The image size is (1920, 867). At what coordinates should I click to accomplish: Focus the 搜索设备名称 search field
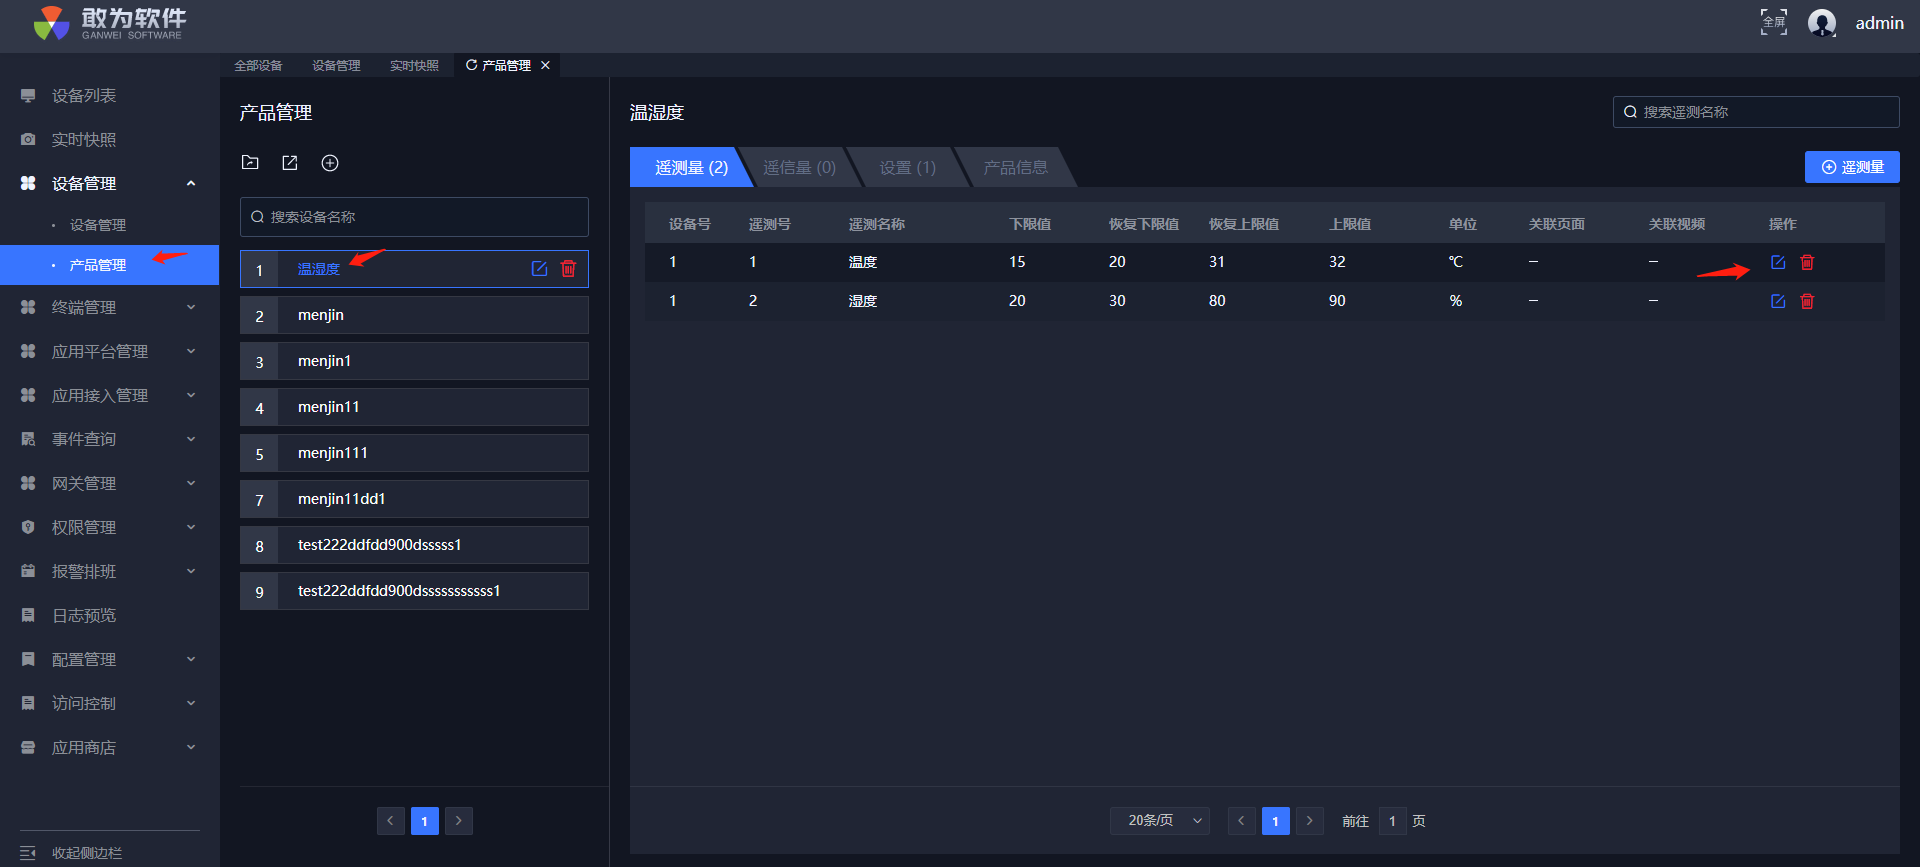pos(414,217)
